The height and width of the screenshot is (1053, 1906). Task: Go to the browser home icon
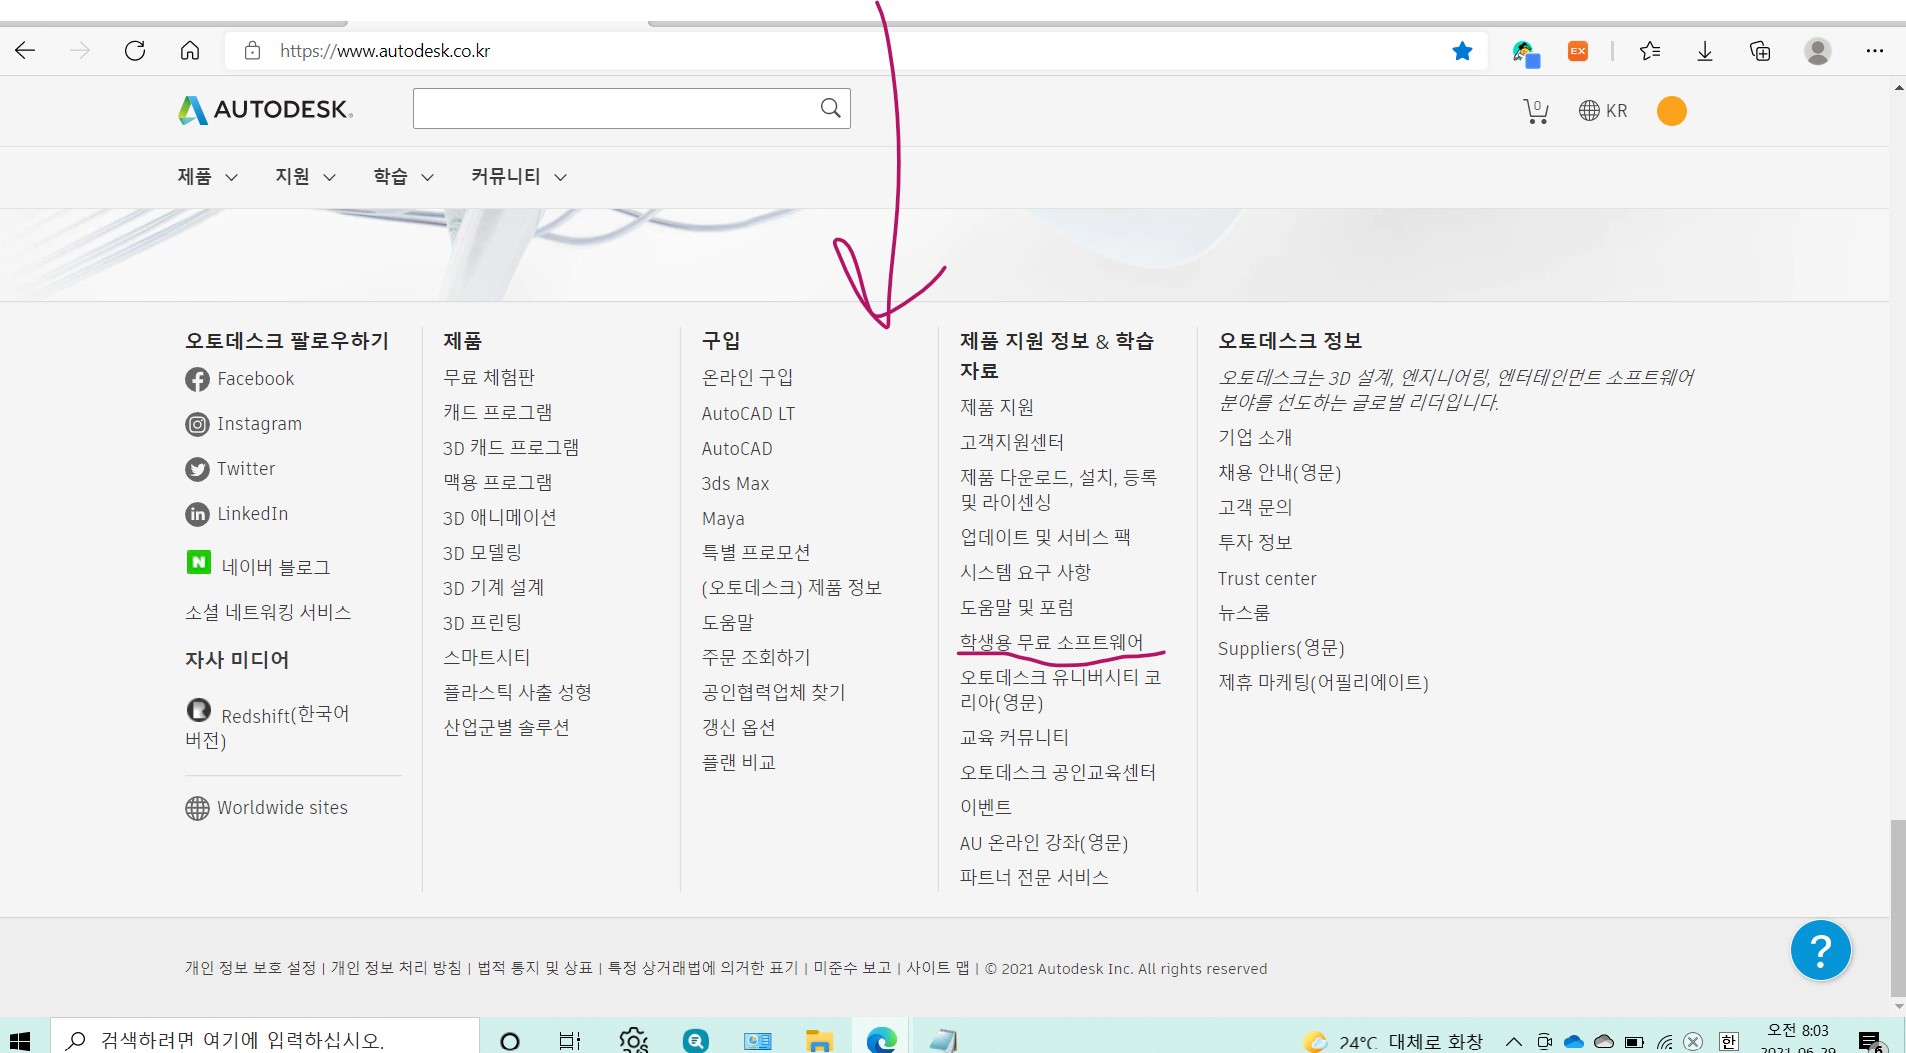tap(190, 51)
